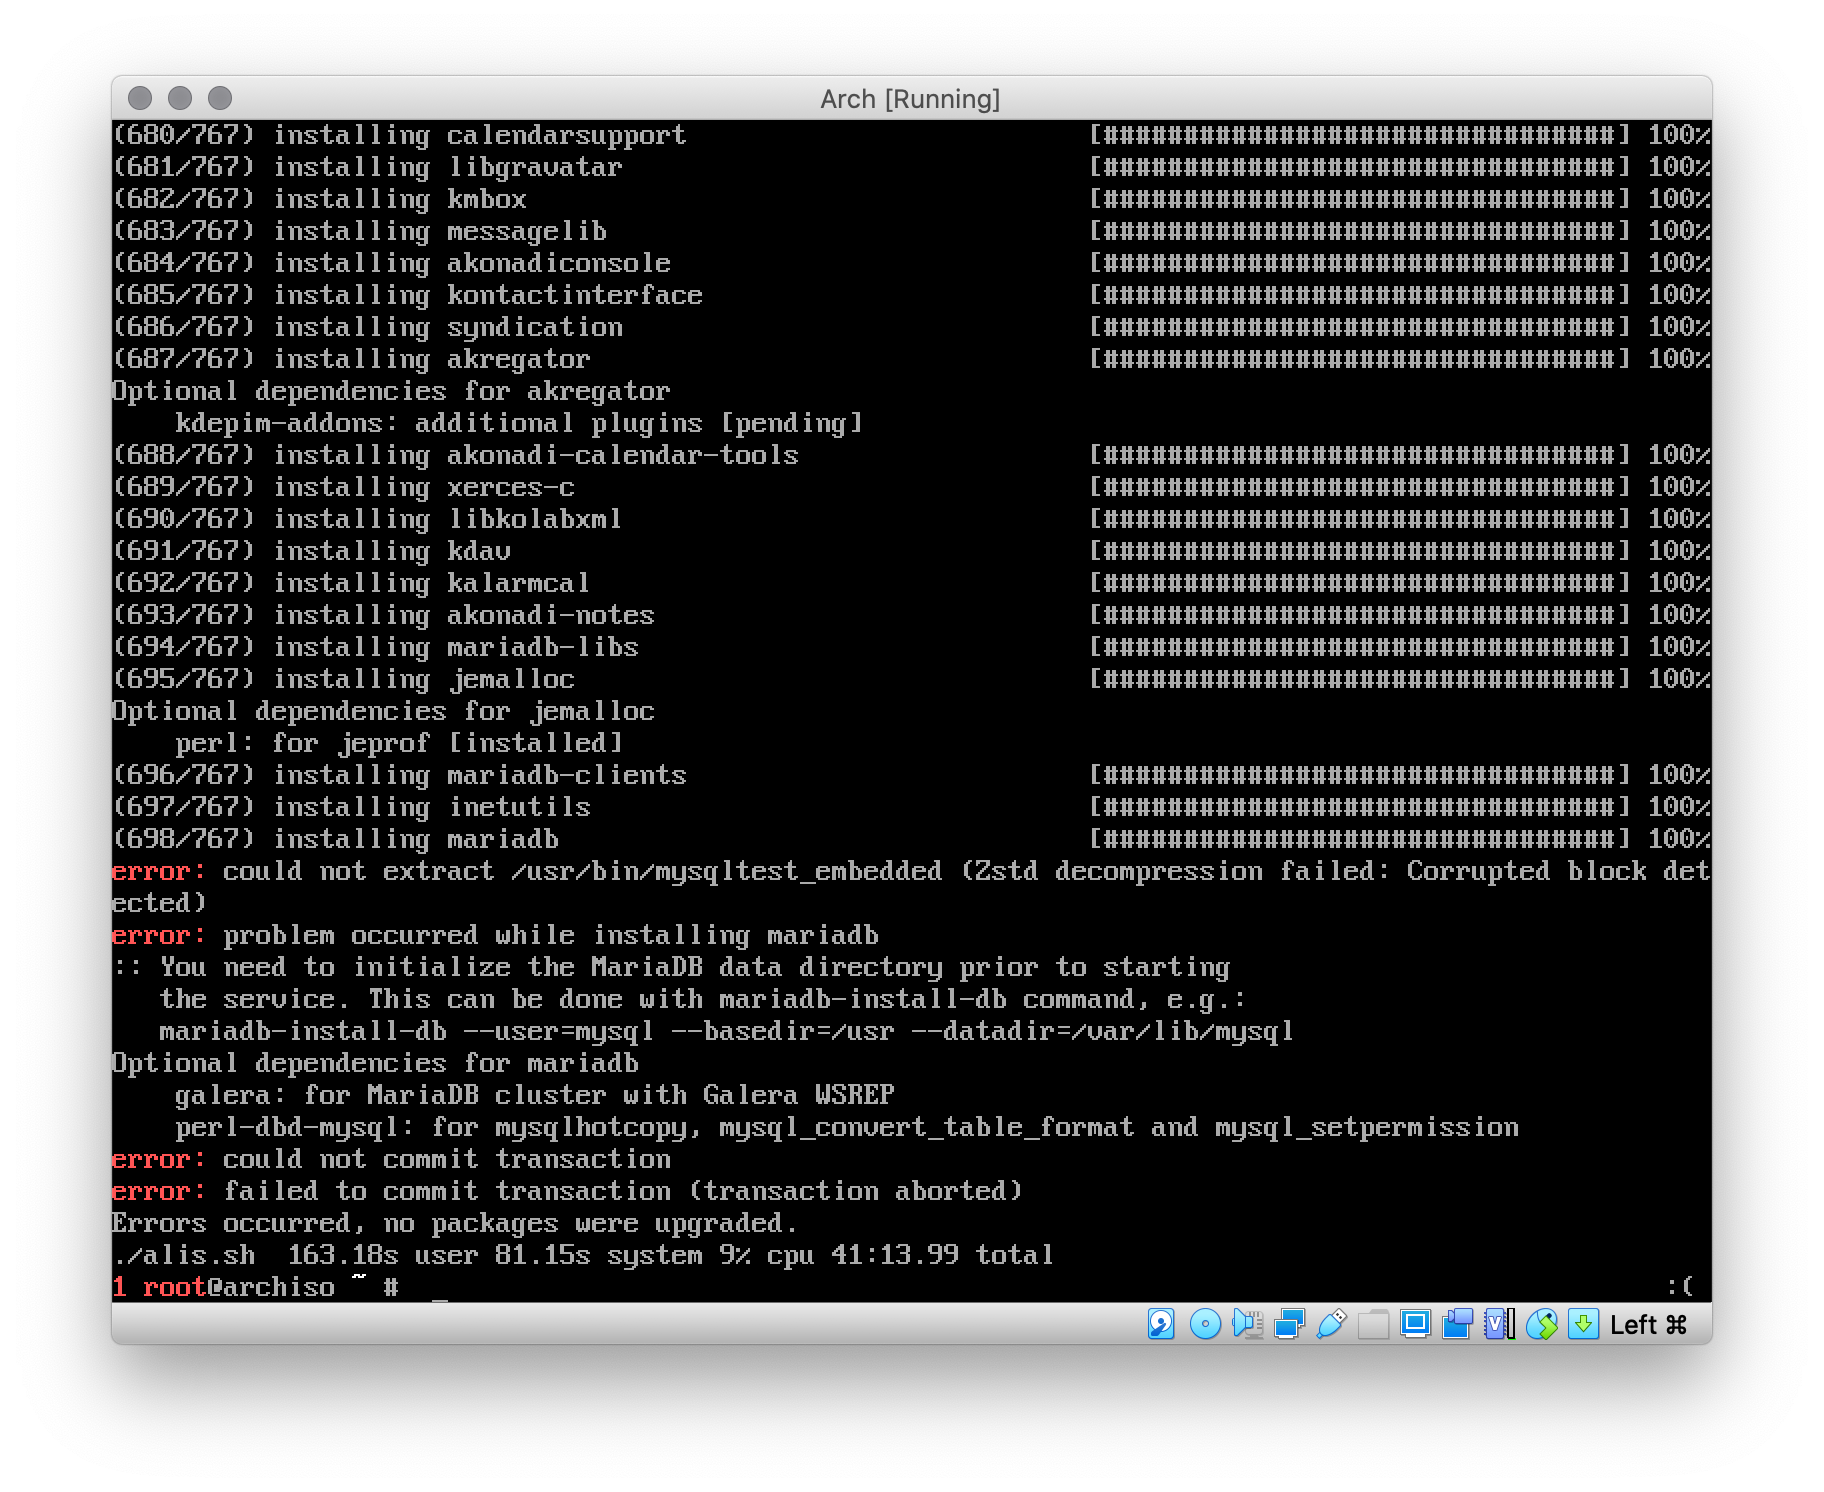Toggle the keyboard capture arrow indicator

1583,1323
